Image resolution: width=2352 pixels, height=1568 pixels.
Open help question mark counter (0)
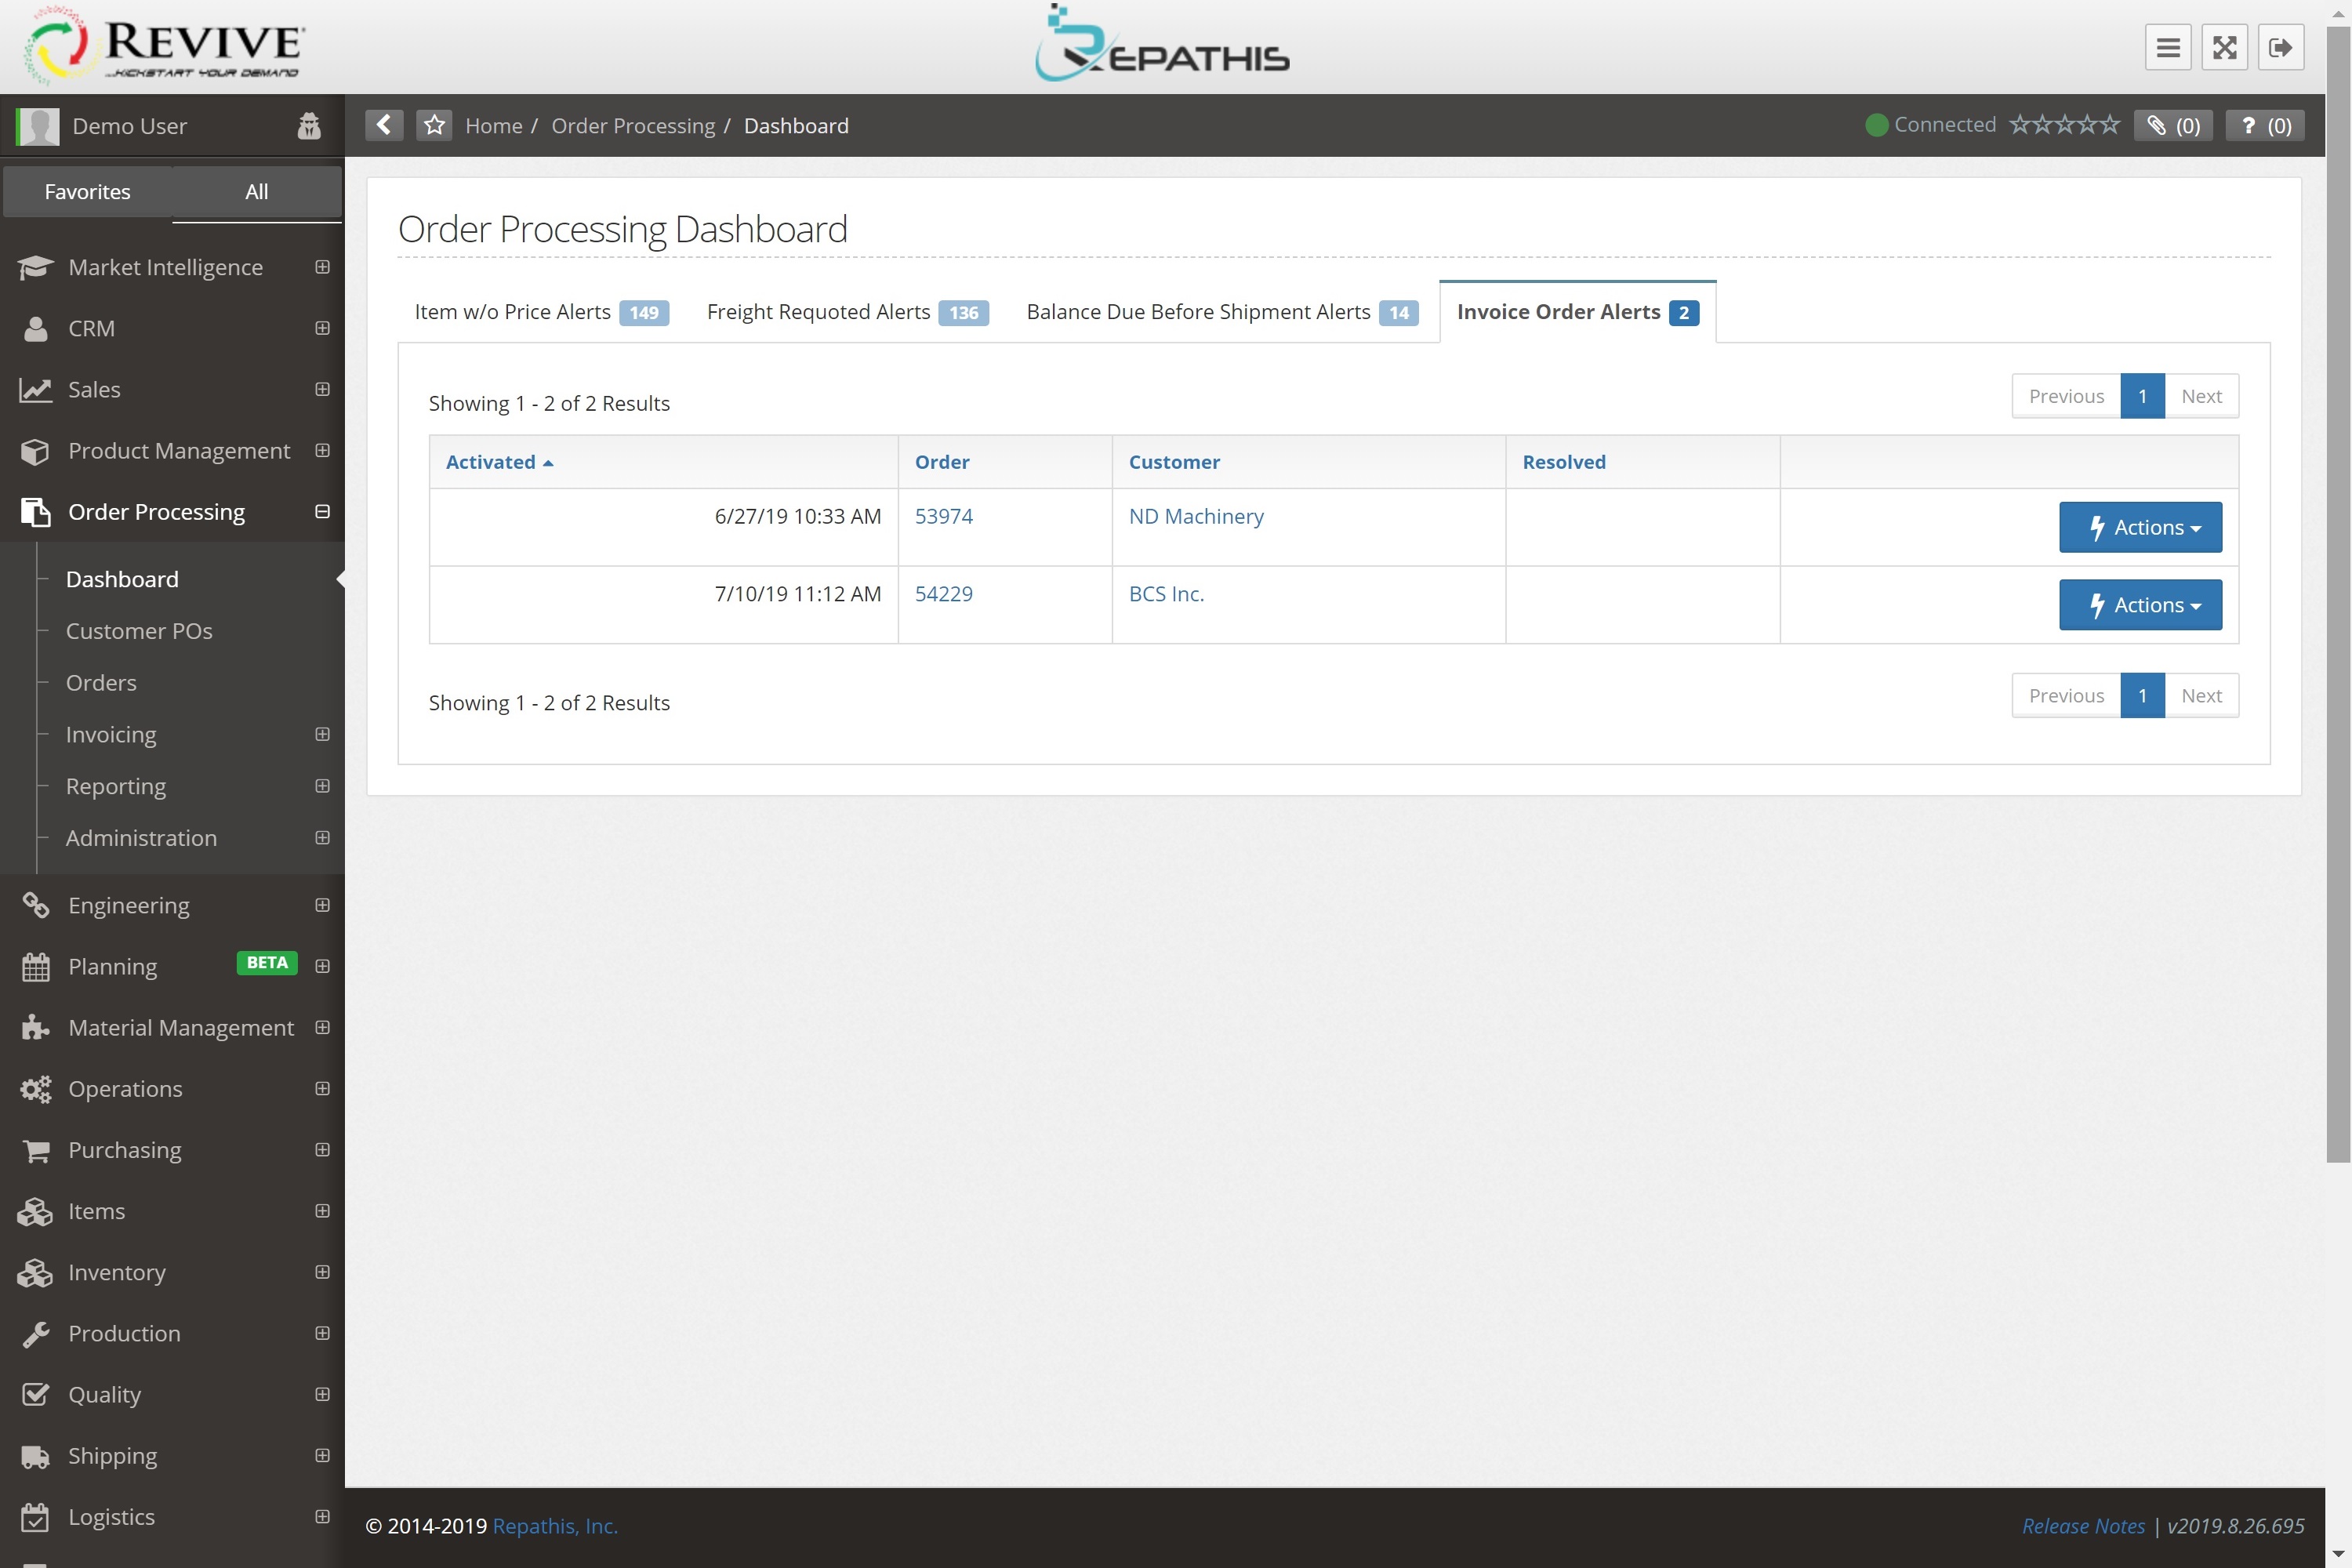2265,125
